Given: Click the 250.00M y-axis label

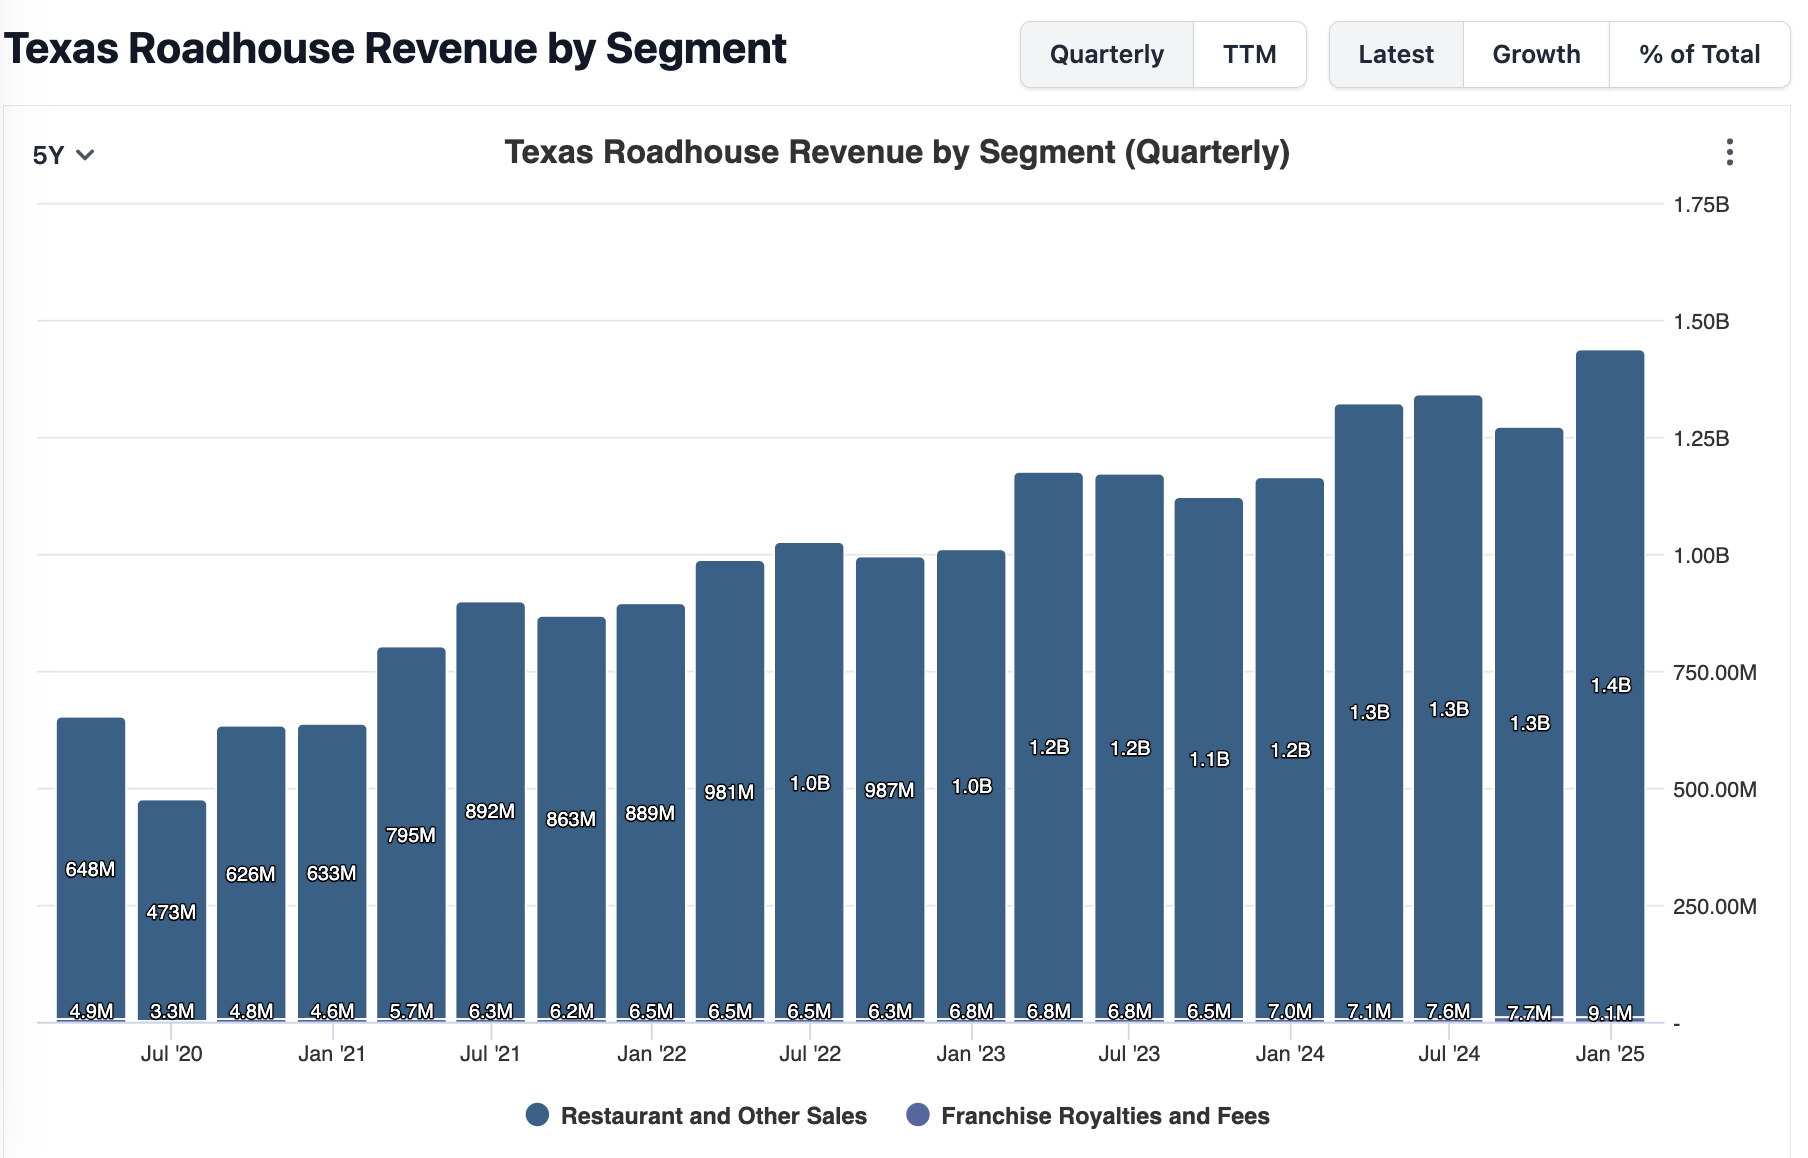Looking at the screenshot, I should (x=1715, y=906).
